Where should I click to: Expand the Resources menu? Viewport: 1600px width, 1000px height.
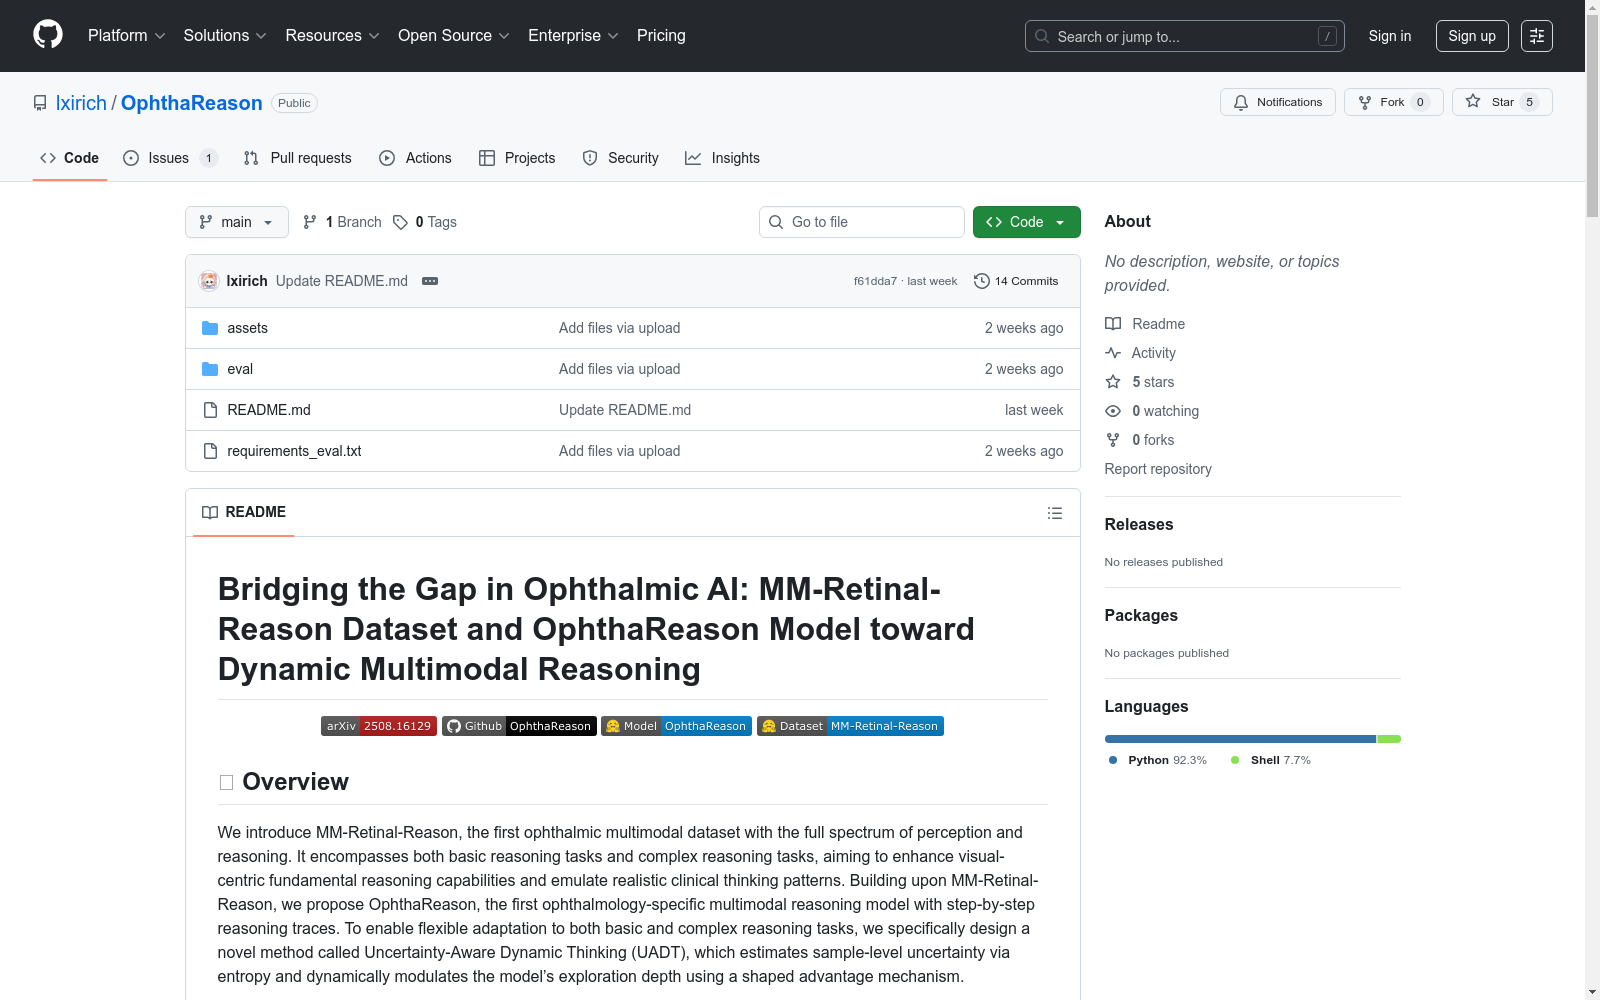tap(332, 36)
